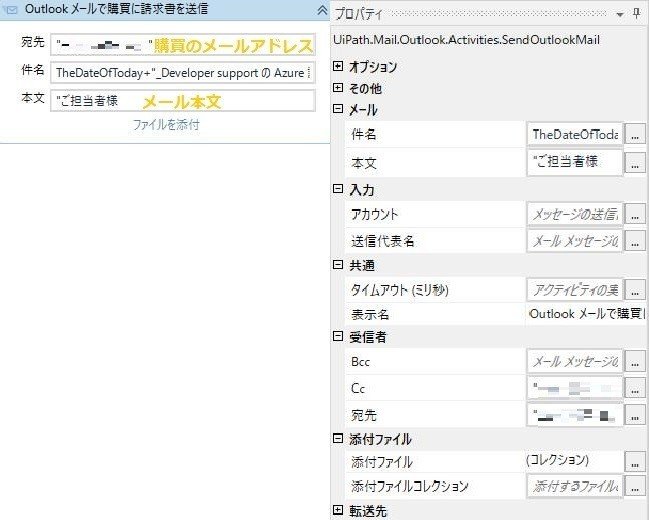Select the UiPath.Mail.Outlook.Activities.SendOutlookMail type text

click(466, 40)
